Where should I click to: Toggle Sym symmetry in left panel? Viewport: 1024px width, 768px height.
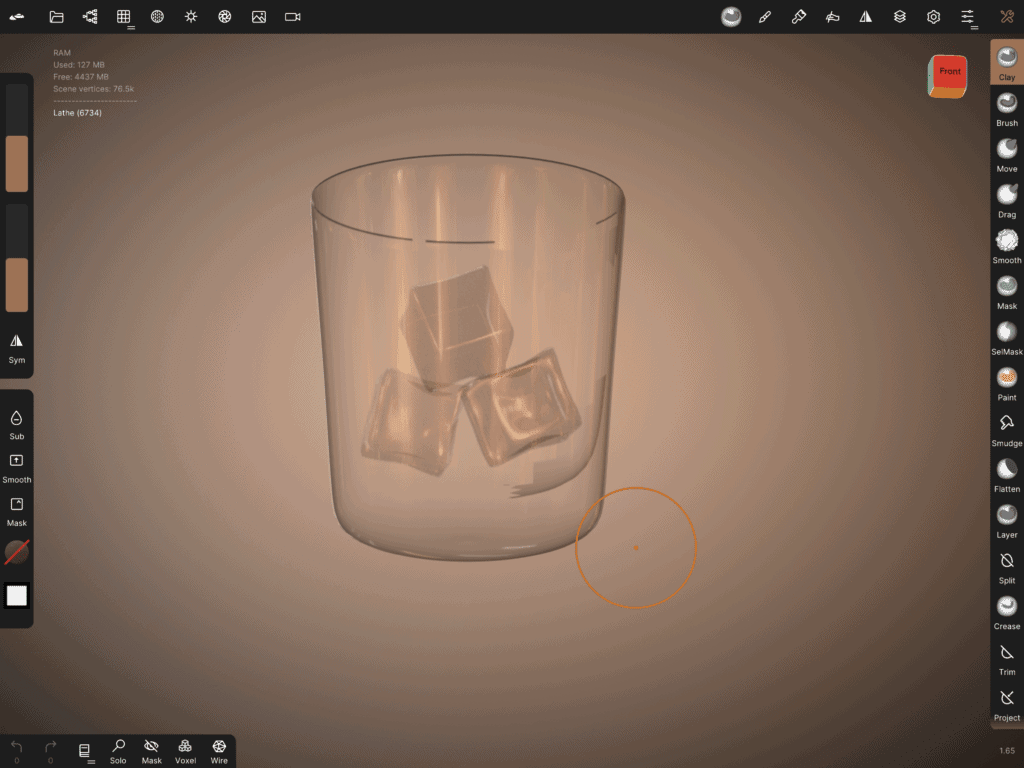[16, 346]
